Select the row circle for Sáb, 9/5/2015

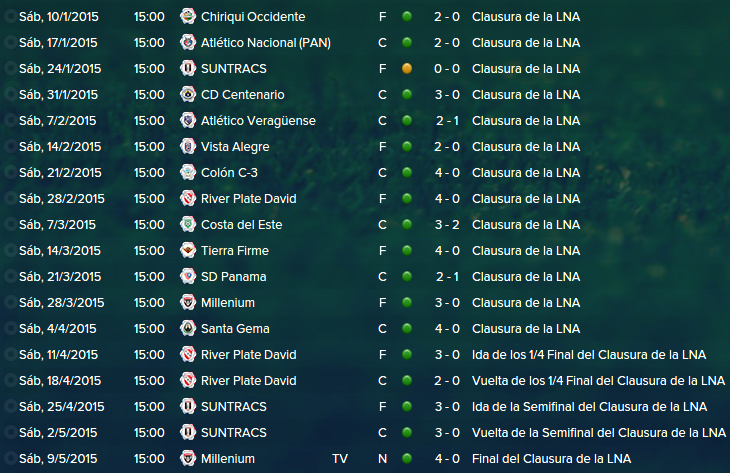coord(10,459)
